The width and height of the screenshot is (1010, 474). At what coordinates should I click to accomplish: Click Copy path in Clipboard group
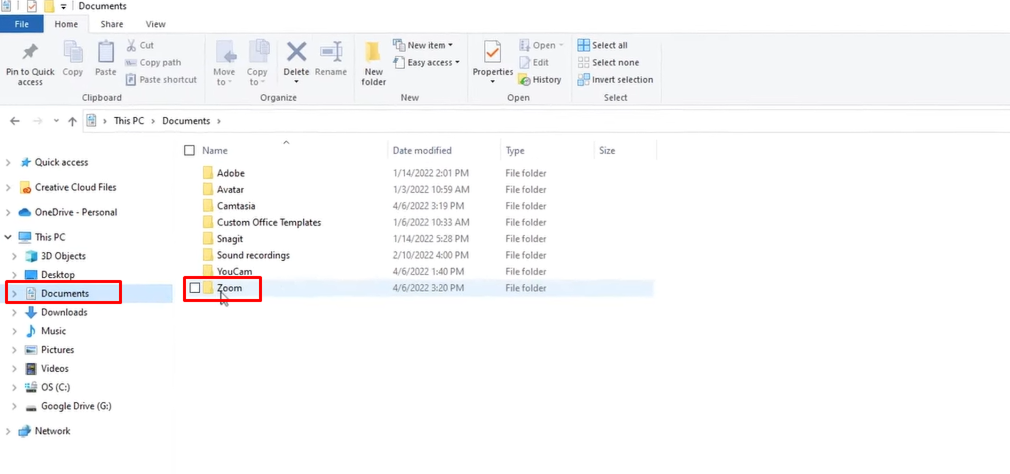tap(154, 63)
